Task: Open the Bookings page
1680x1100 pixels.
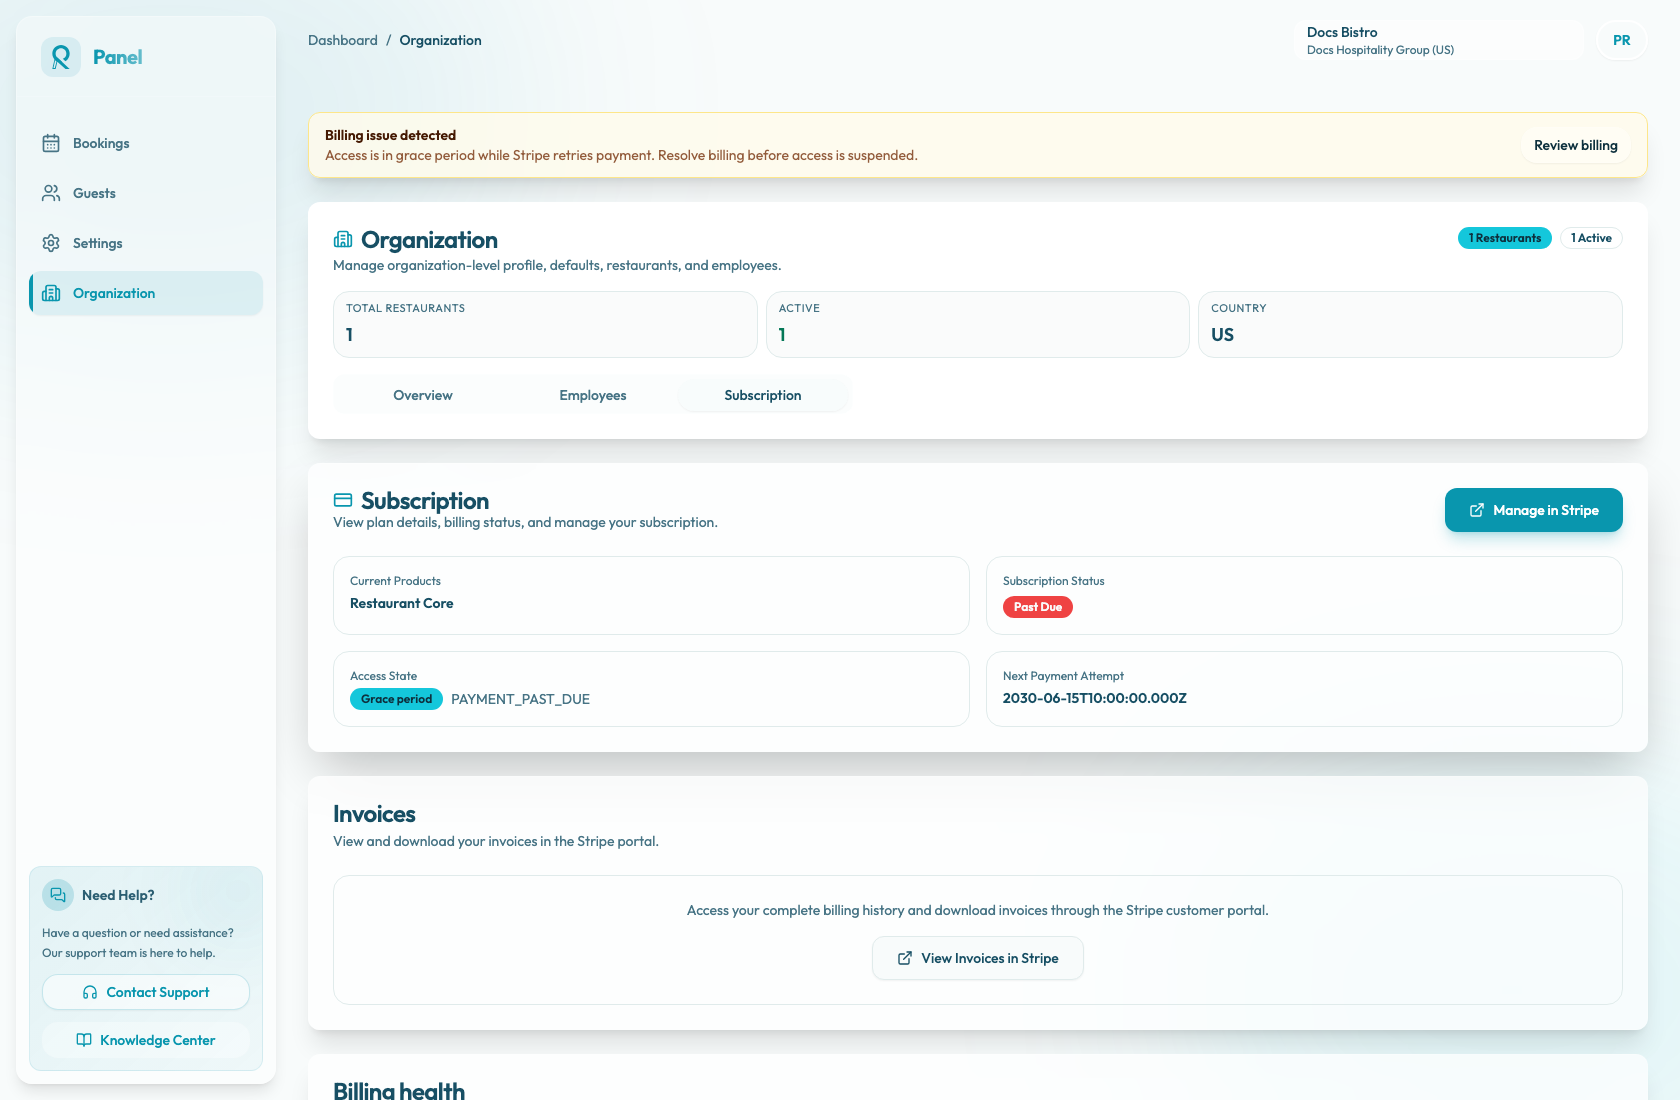Action: coord(146,143)
